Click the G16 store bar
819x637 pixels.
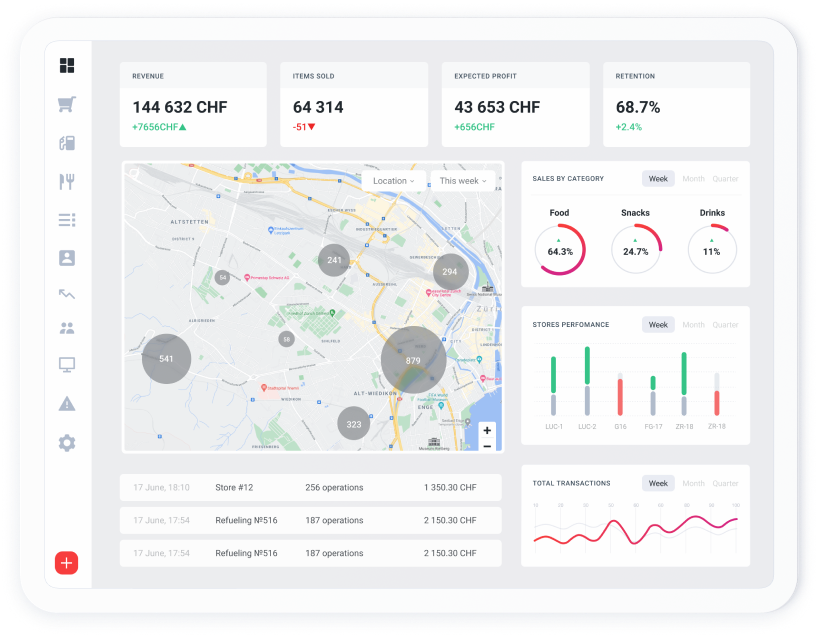[620, 394]
